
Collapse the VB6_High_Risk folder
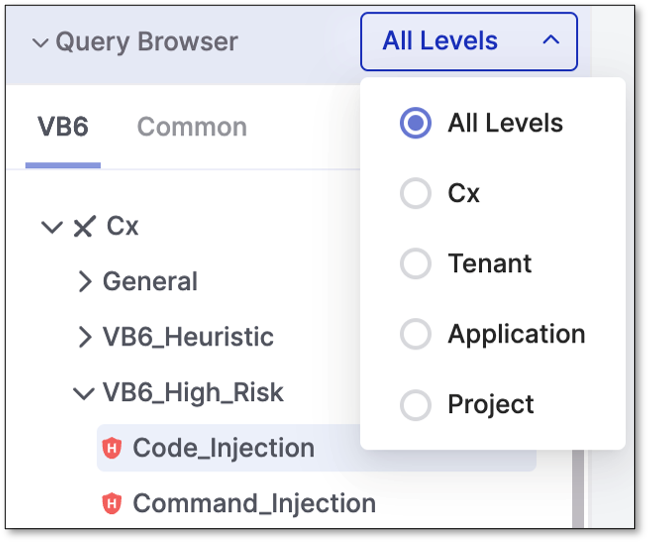point(83,393)
